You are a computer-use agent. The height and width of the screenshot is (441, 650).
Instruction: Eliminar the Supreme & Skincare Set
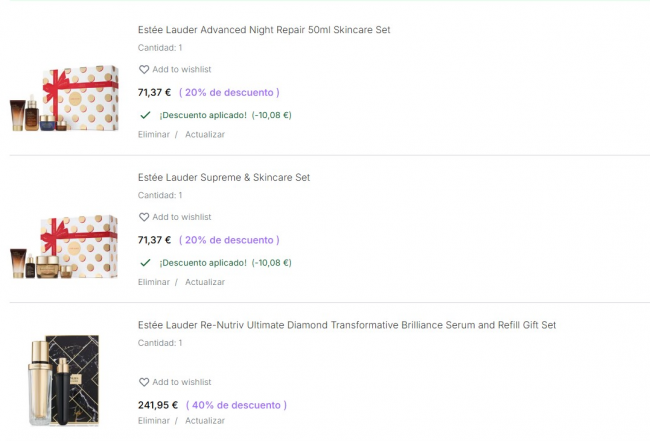(x=153, y=282)
